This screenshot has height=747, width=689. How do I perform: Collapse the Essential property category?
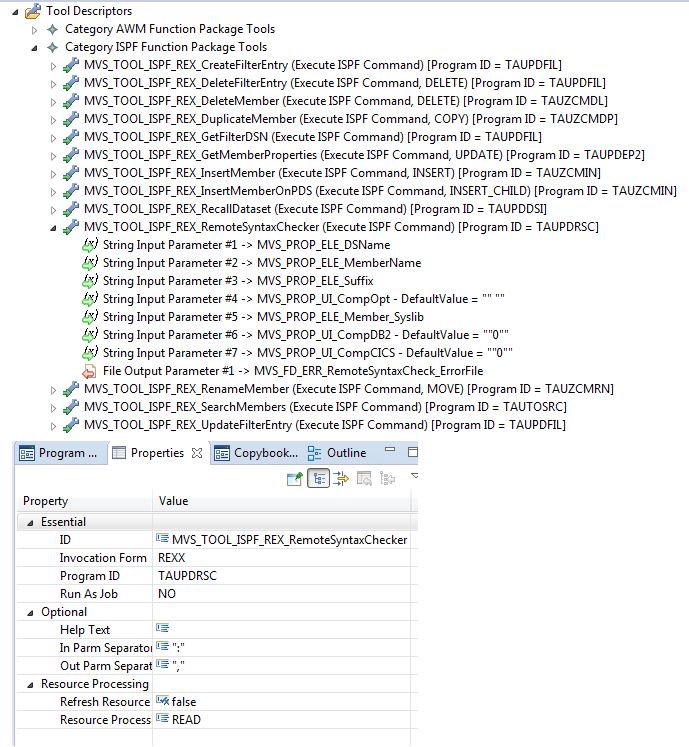(29, 522)
